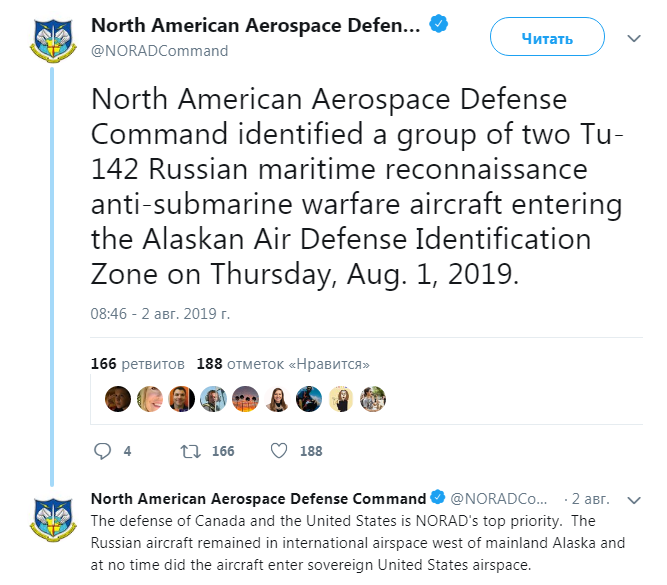667x585 pixels.
Task: Open the 166 ретвитов list
Action: (x=138, y=364)
